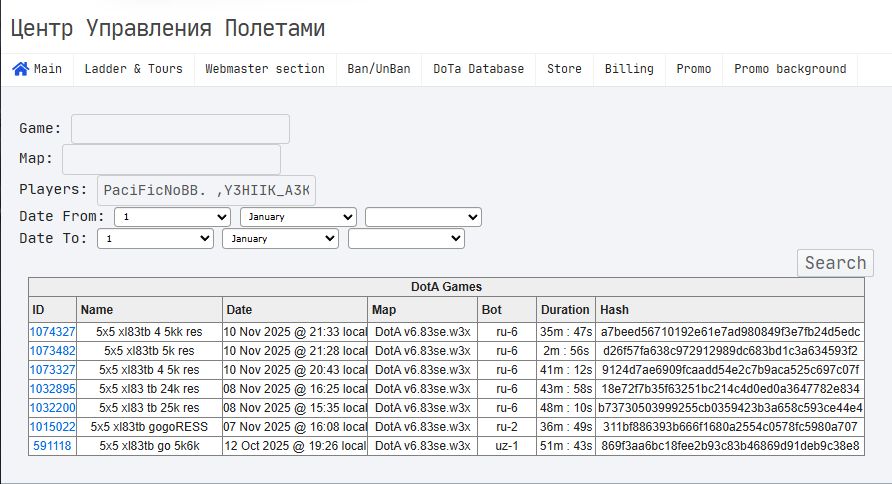The width and height of the screenshot is (892, 484).
Task: Select game name '5x5 xl83tb gogoRESS'
Action: click(149, 427)
